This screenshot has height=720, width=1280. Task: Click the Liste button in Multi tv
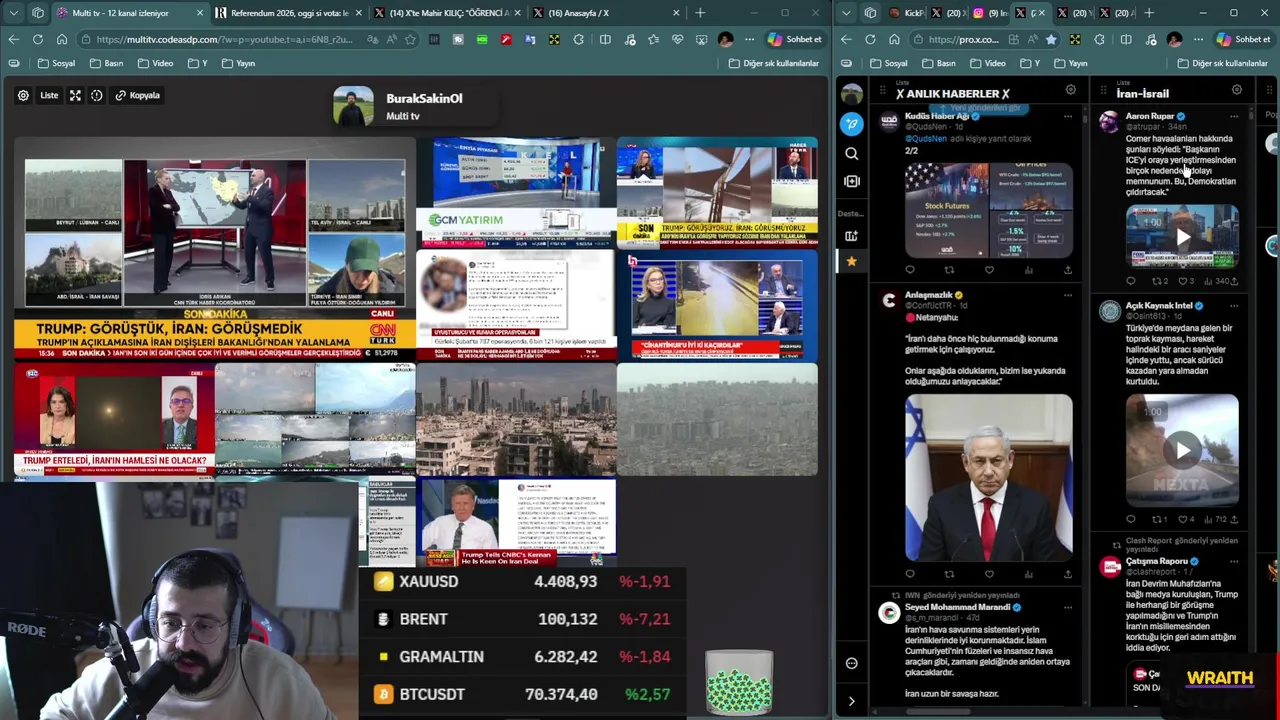[49, 95]
